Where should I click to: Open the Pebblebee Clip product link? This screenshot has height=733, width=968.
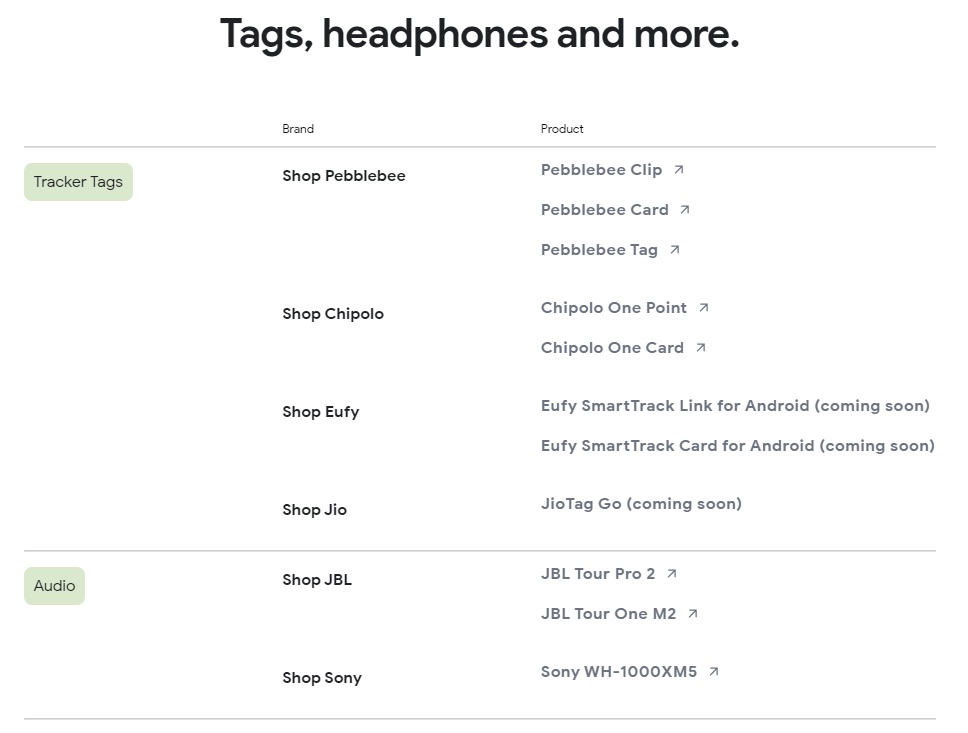click(601, 170)
